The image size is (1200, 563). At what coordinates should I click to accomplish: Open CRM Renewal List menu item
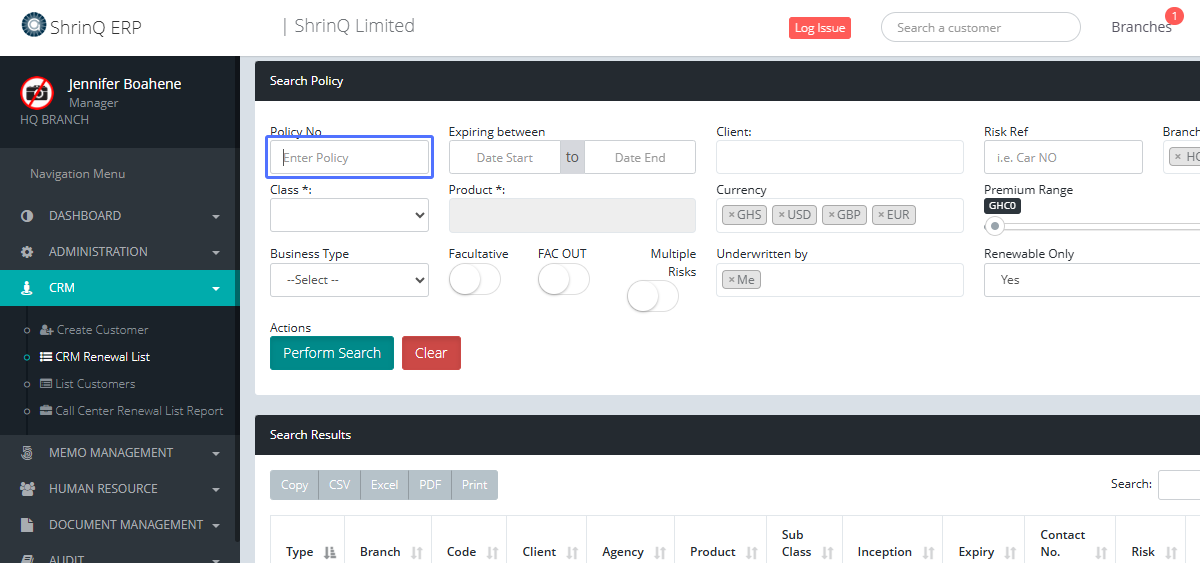[x=102, y=357]
